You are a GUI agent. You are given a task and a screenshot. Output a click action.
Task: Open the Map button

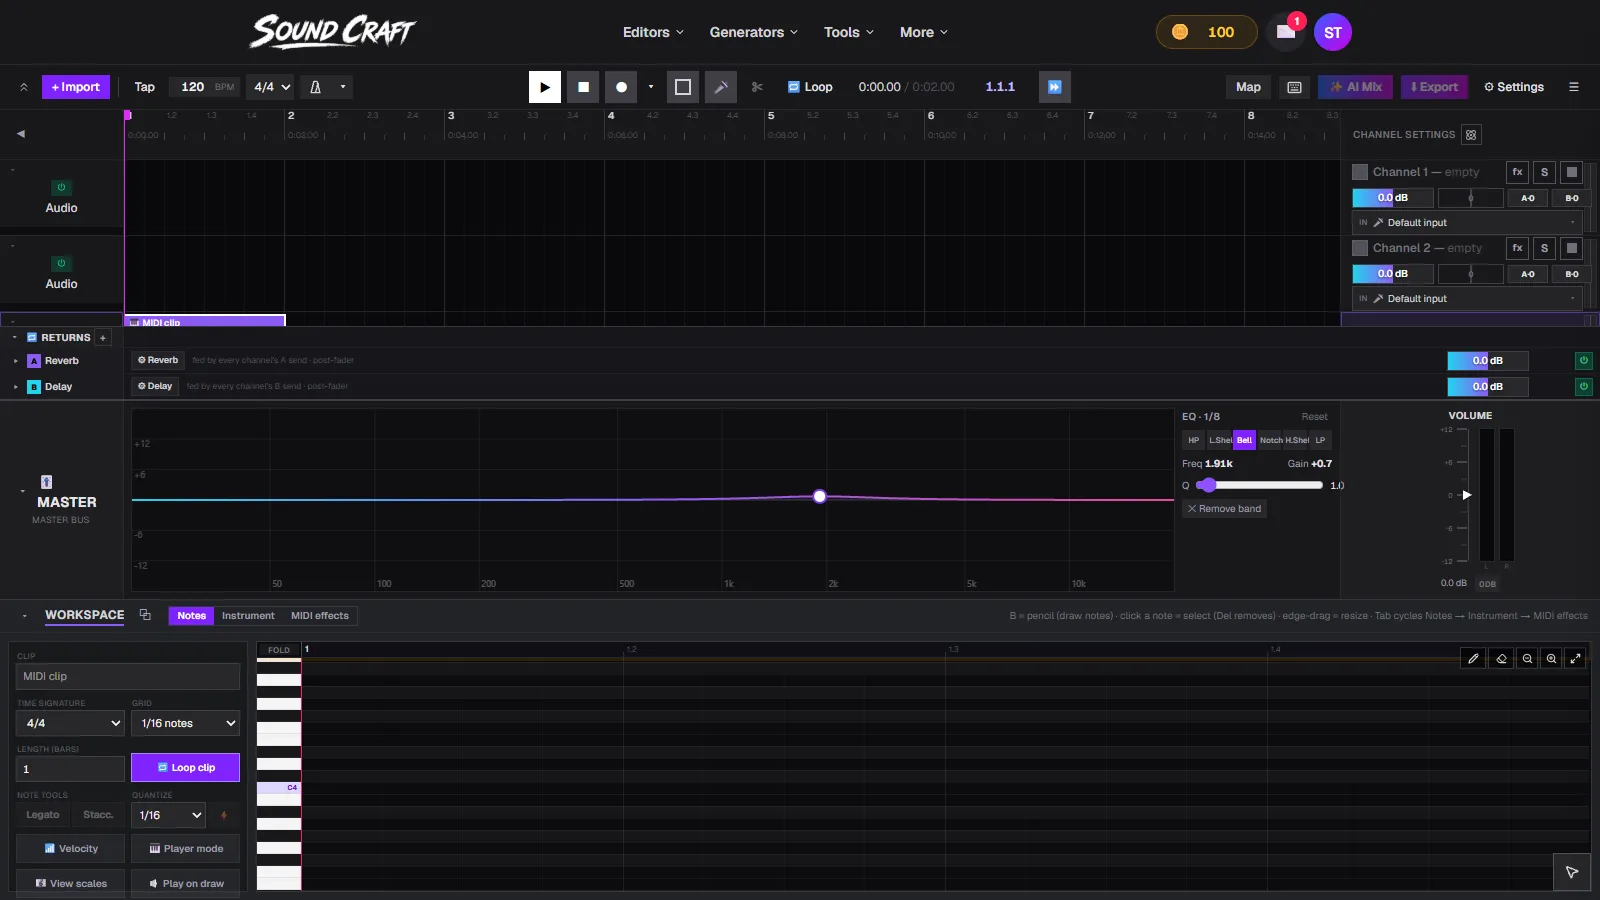click(x=1248, y=87)
